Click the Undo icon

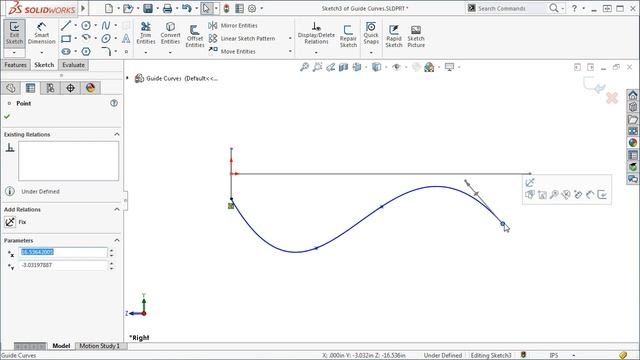point(187,8)
